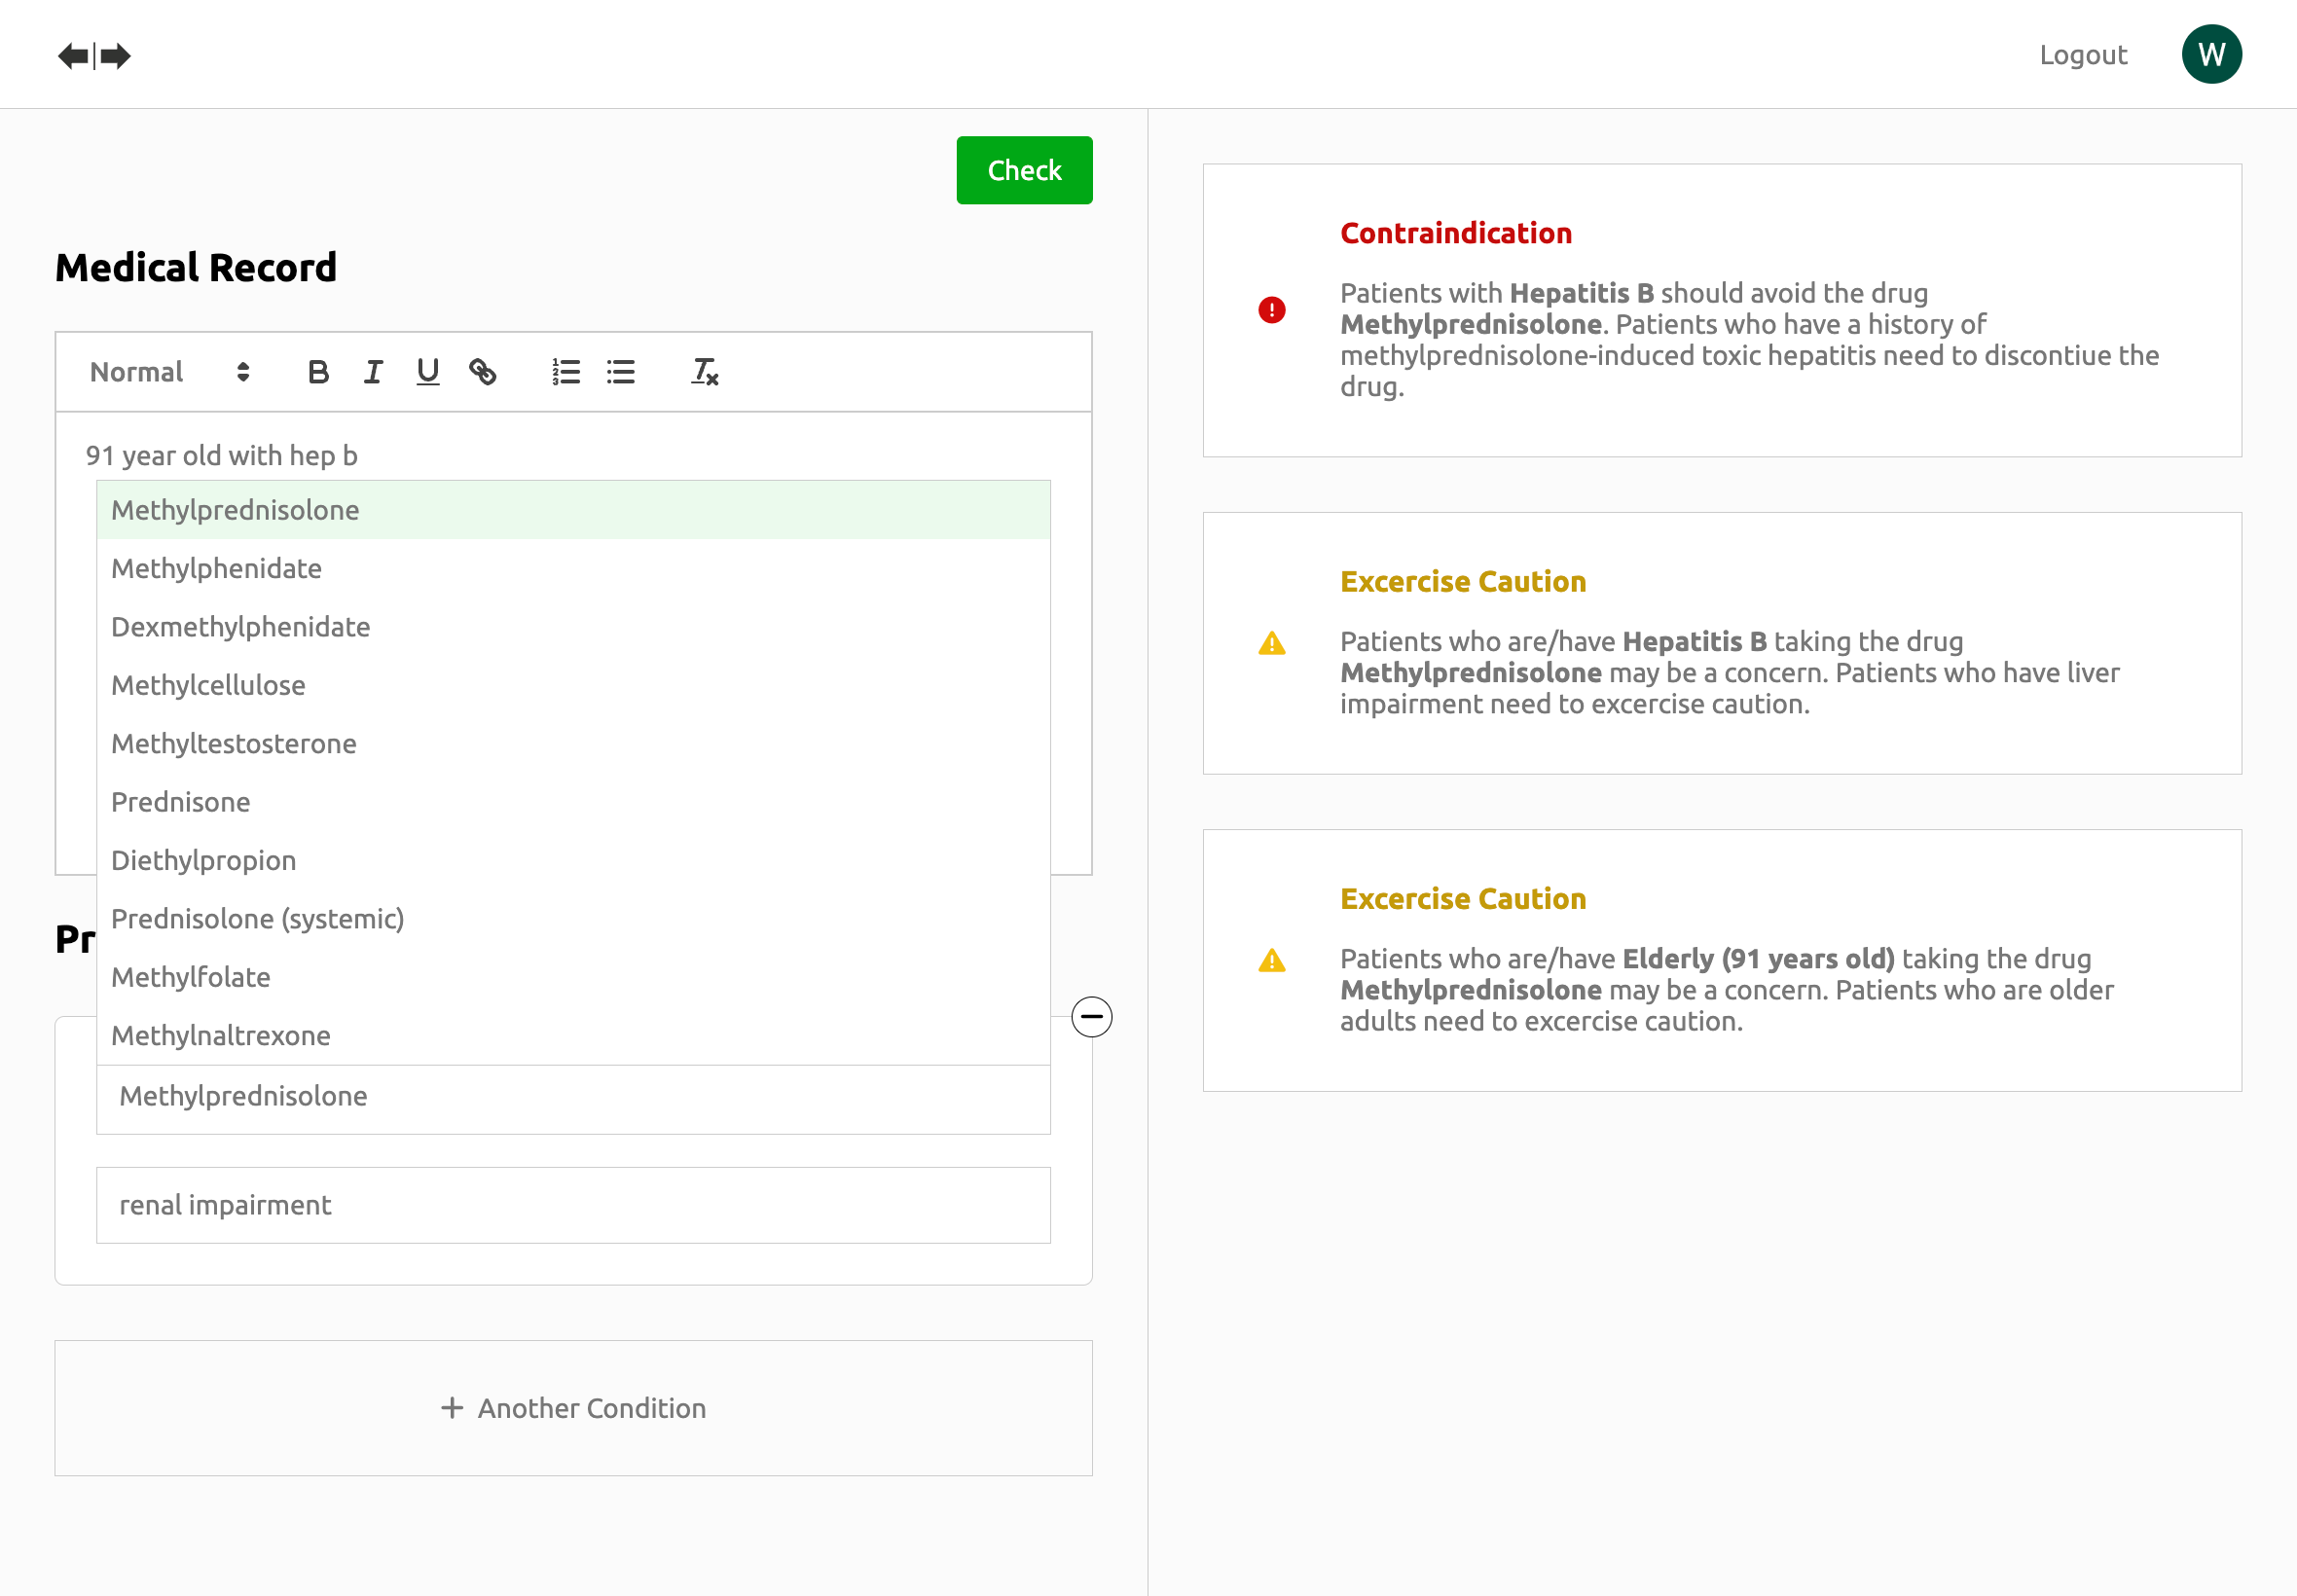Apply italic formatting from toolbar
Viewport: 2297px width, 1596px height.
click(373, 372)
